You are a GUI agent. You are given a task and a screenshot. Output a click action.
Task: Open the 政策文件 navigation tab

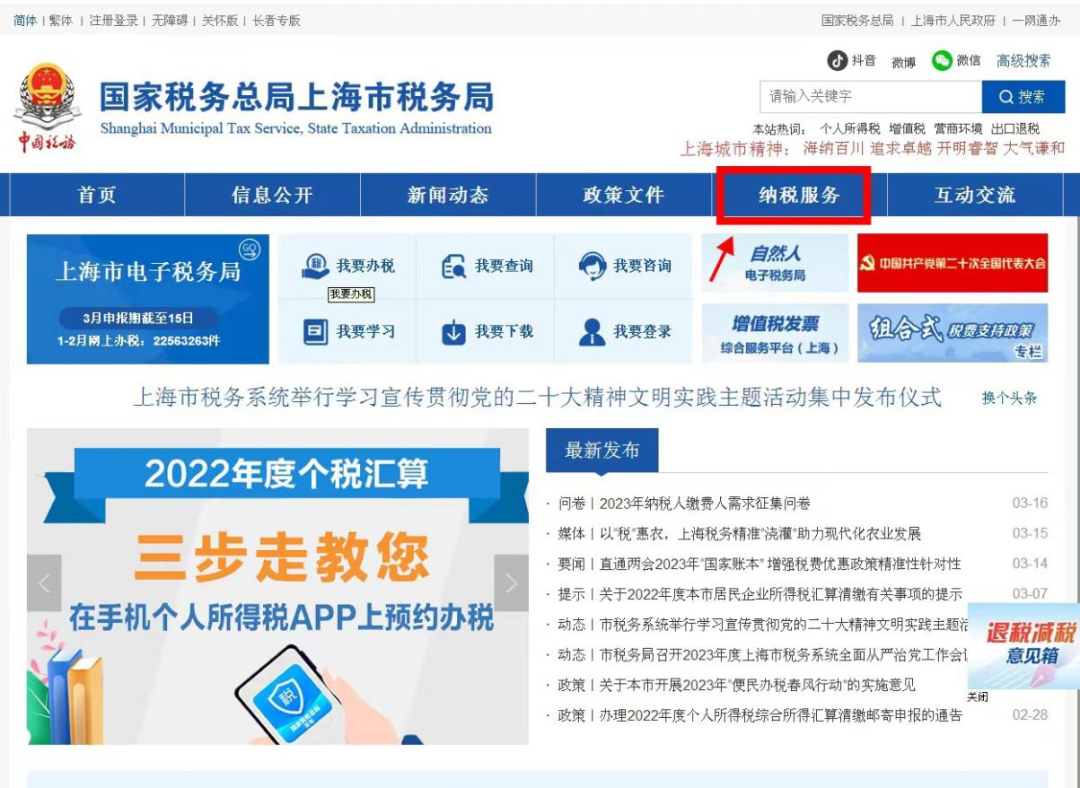[623, 195]
